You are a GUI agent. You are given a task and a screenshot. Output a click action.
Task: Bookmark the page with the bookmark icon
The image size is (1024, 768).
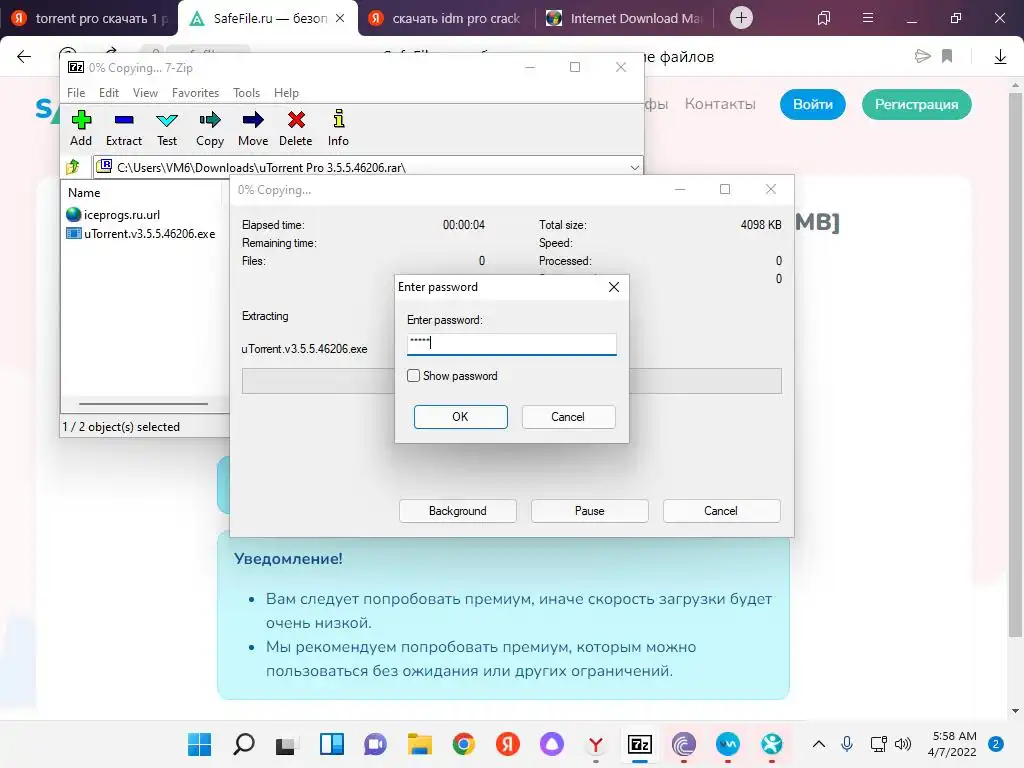point(947,56)
